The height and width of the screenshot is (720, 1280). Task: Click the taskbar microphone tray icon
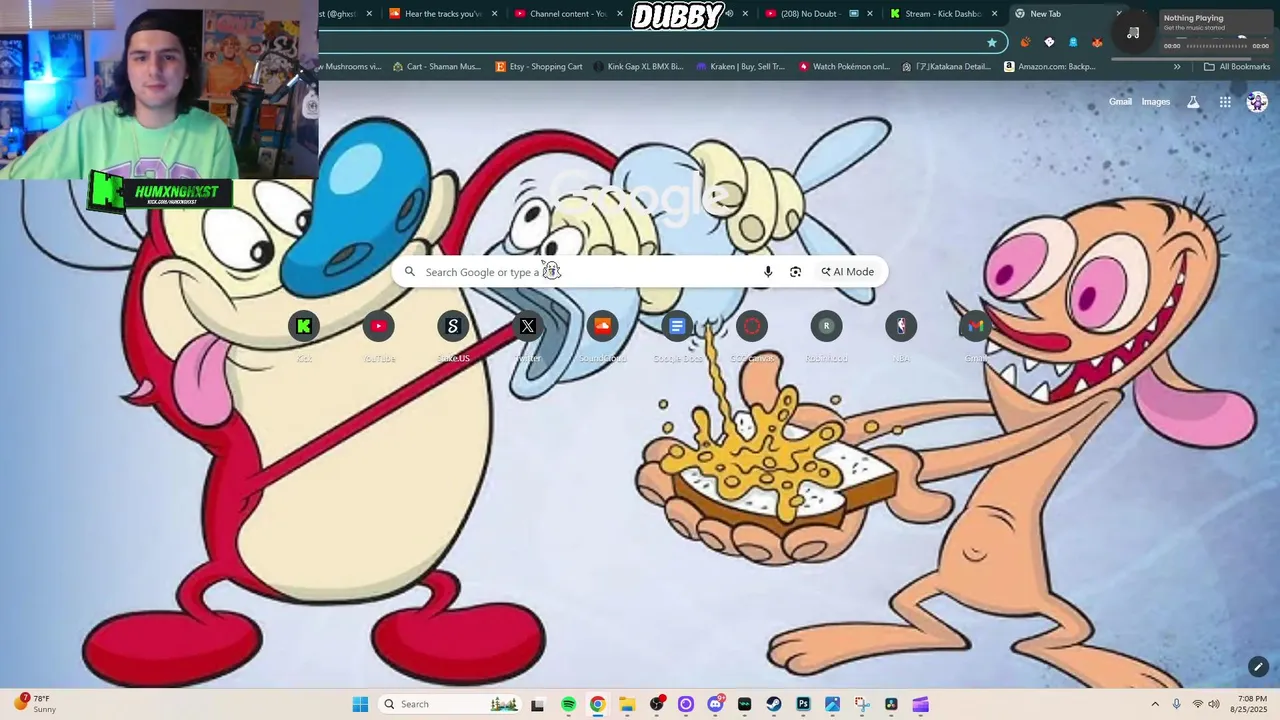tap(1176, 704)
